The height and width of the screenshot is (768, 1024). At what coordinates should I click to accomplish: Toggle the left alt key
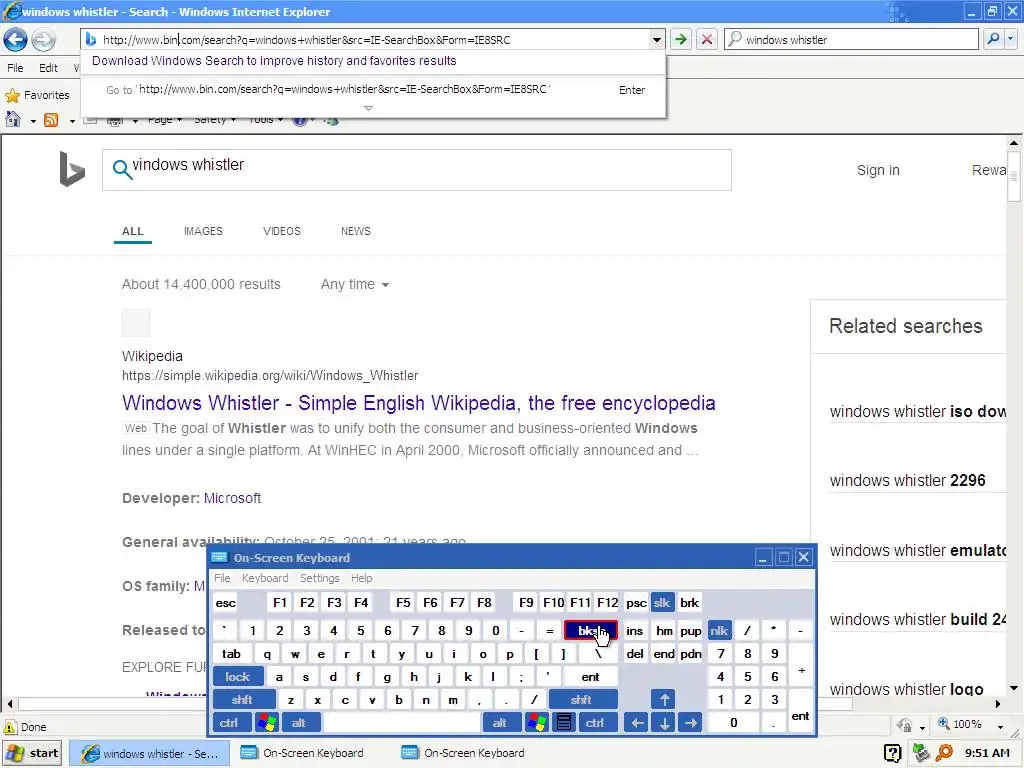(301, 723)
